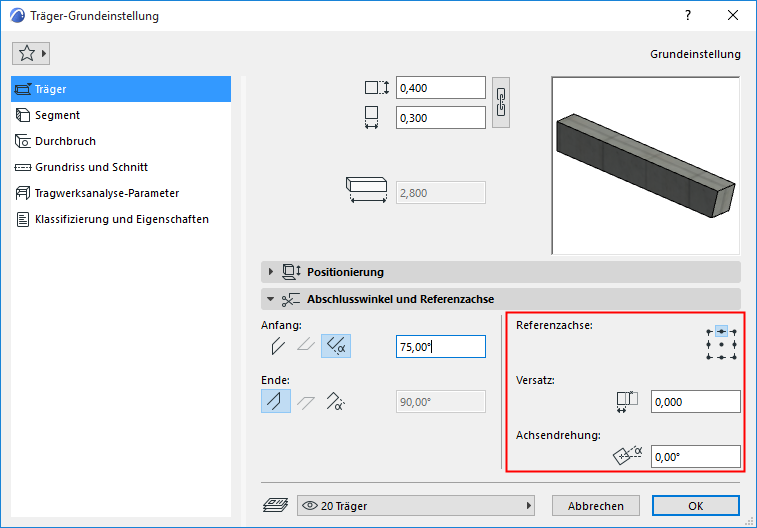Click the Abbrechen button
Screen dimensions: 757x528
596,506
